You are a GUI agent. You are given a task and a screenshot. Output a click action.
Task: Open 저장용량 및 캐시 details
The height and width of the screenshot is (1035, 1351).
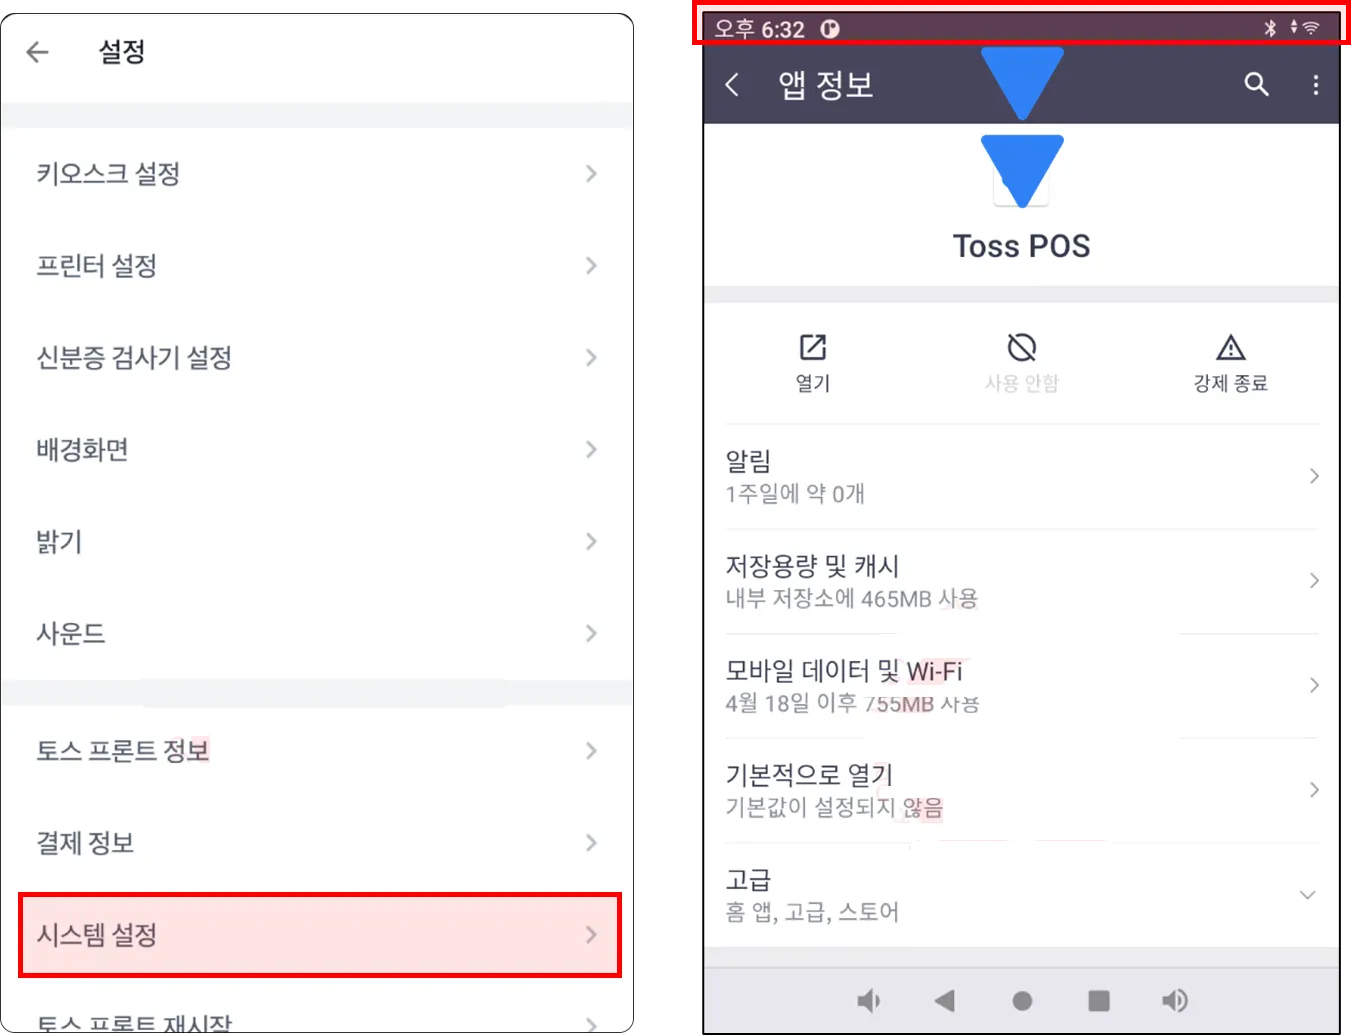[x=1022, y=581]
